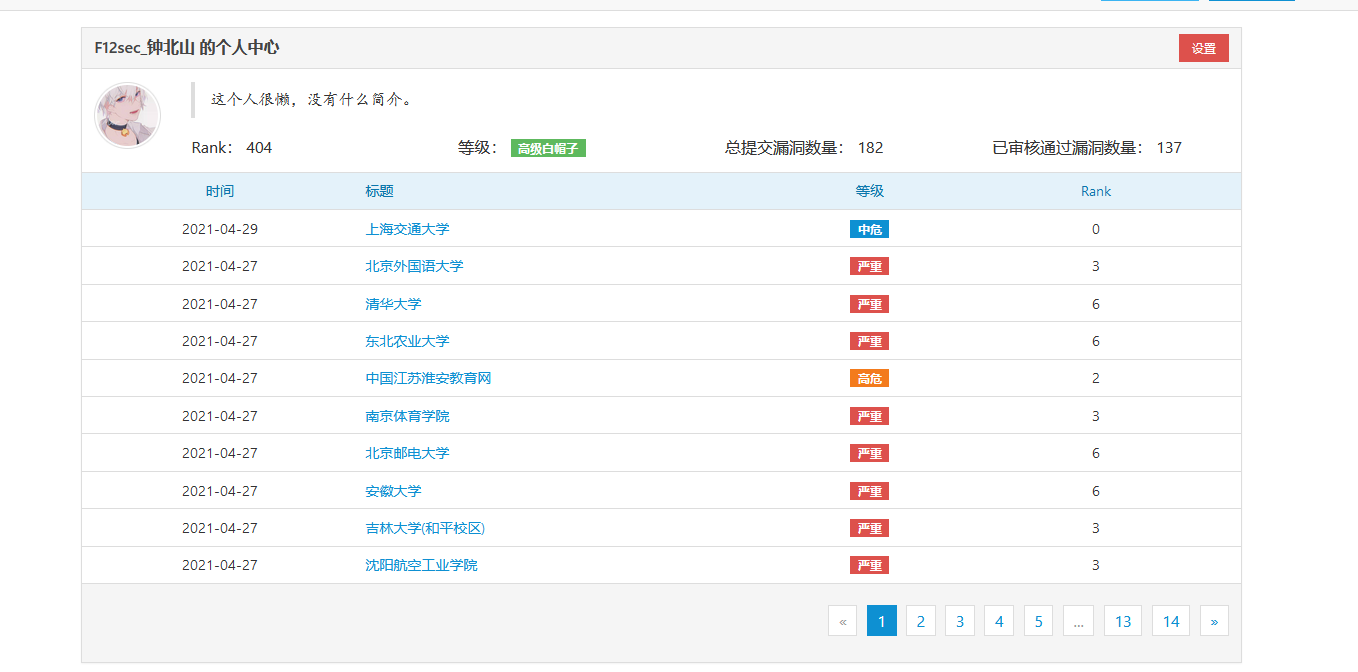Click the bio text 这个人很懒，没有什么简介。
1358x672 pixels.
tap(312, 99)
